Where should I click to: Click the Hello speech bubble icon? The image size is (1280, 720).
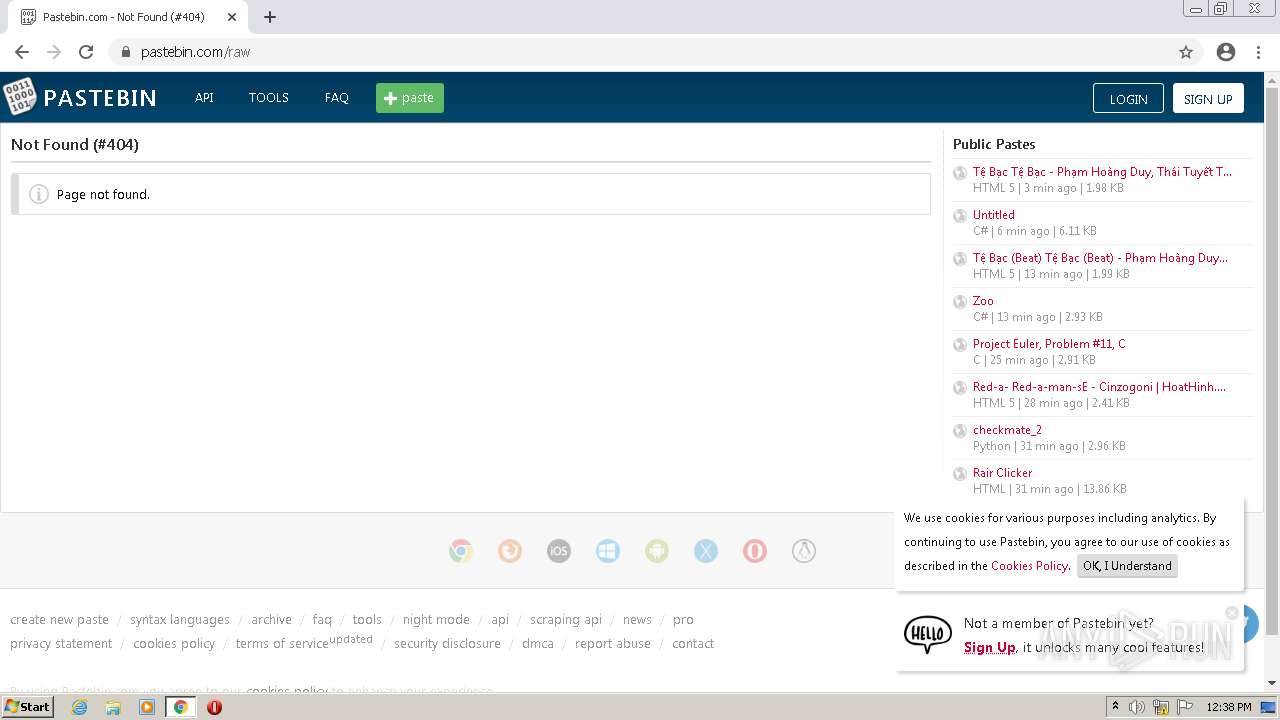coord(928,634)
